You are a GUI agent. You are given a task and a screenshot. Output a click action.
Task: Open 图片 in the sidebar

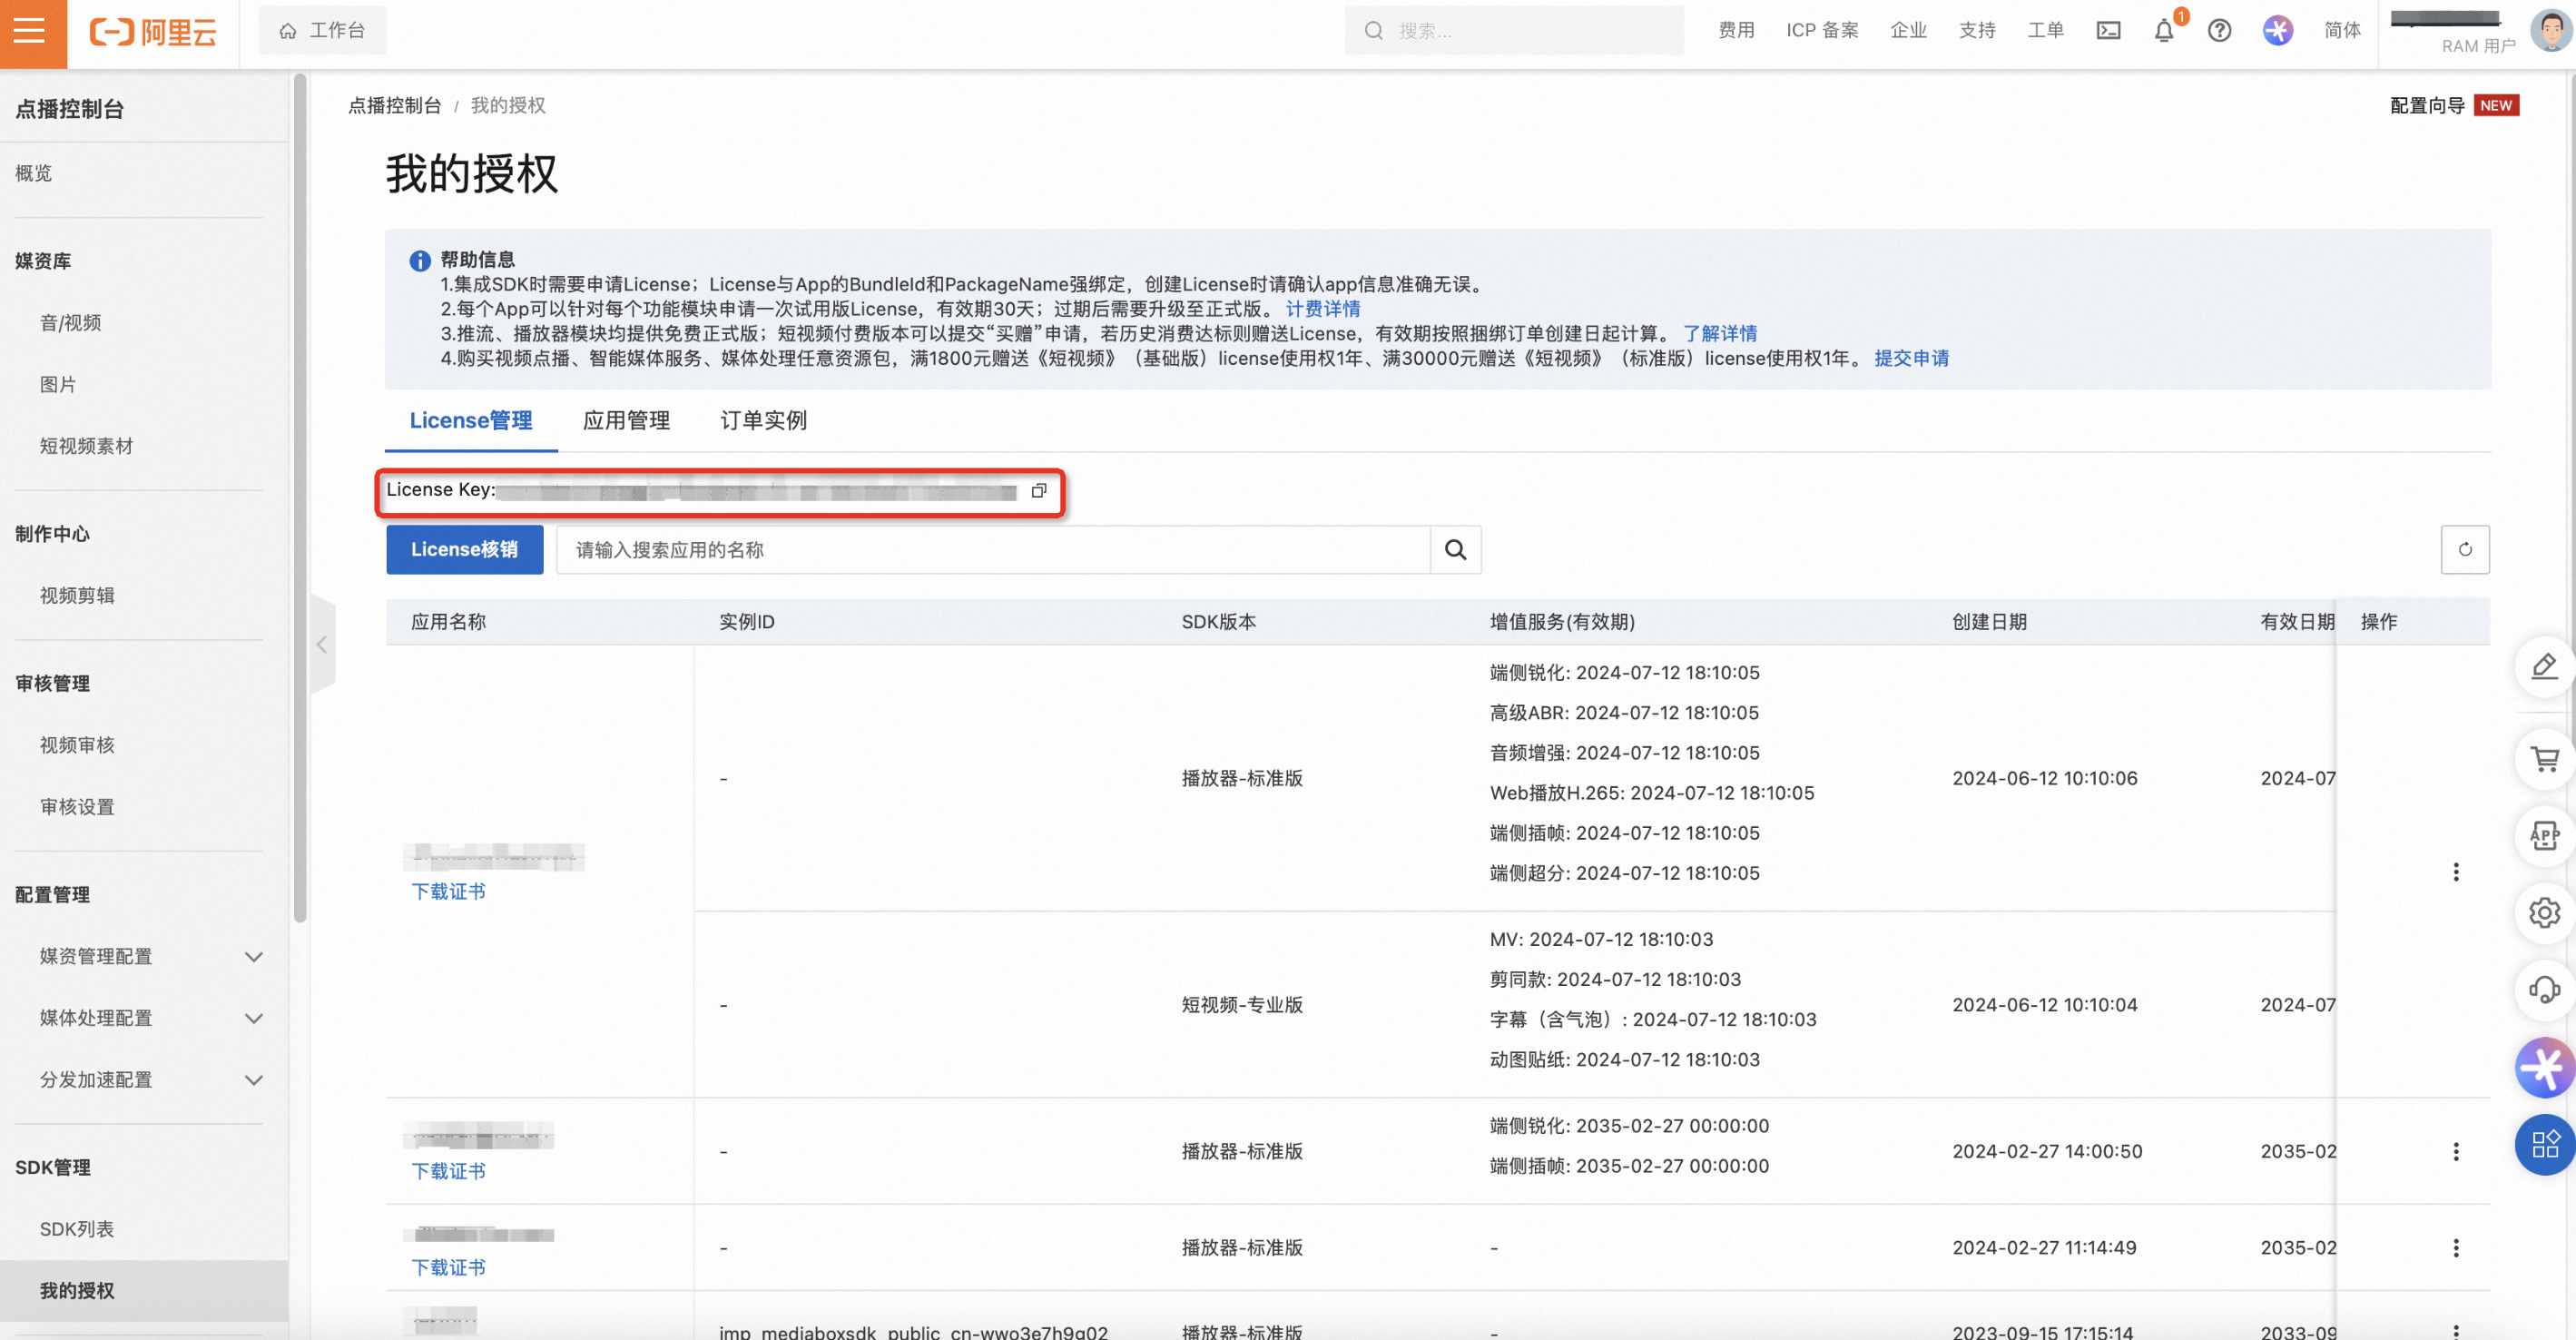pos(58,385)
